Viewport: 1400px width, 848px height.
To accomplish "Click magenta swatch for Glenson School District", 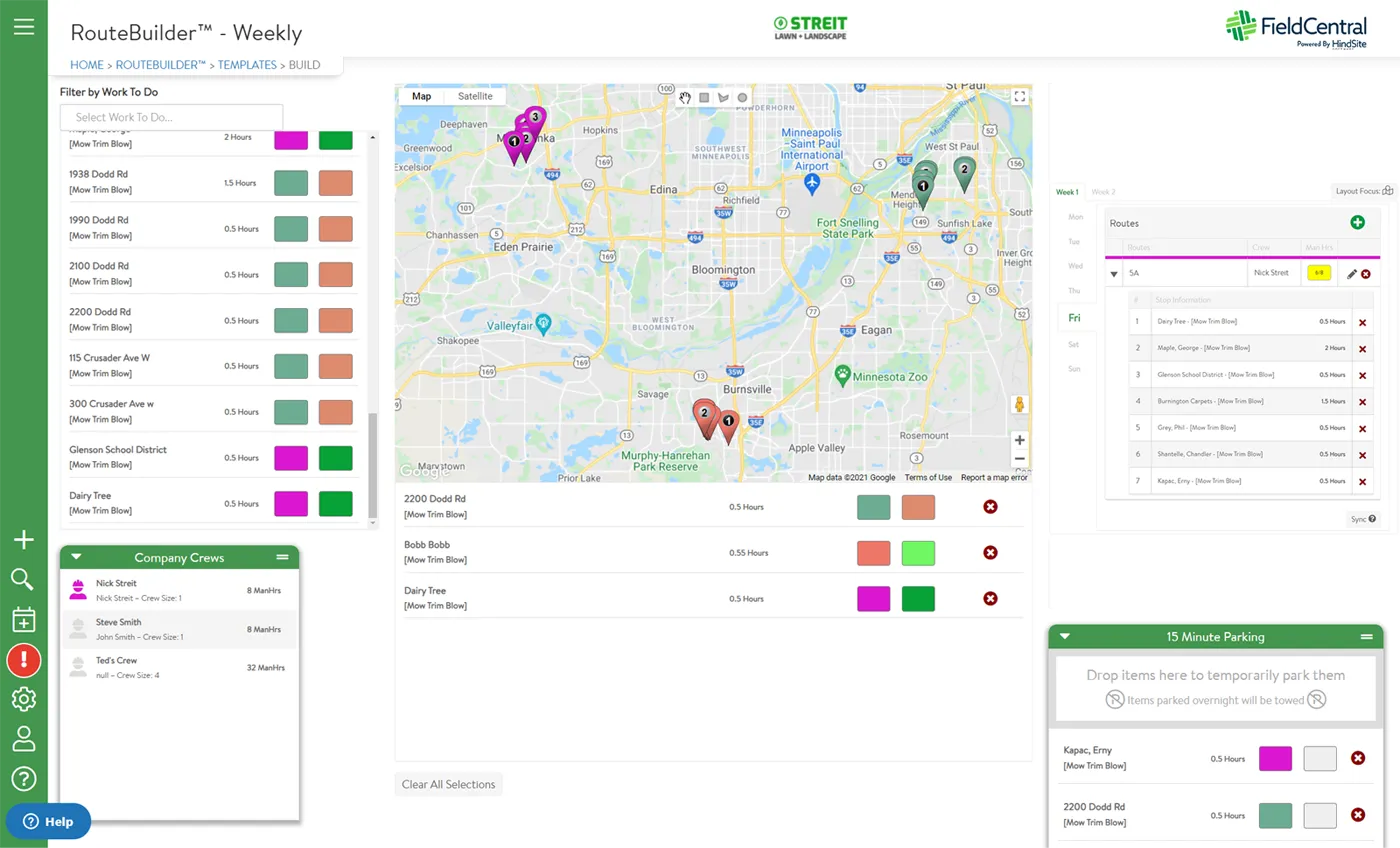I will click(x=291, y=458).
